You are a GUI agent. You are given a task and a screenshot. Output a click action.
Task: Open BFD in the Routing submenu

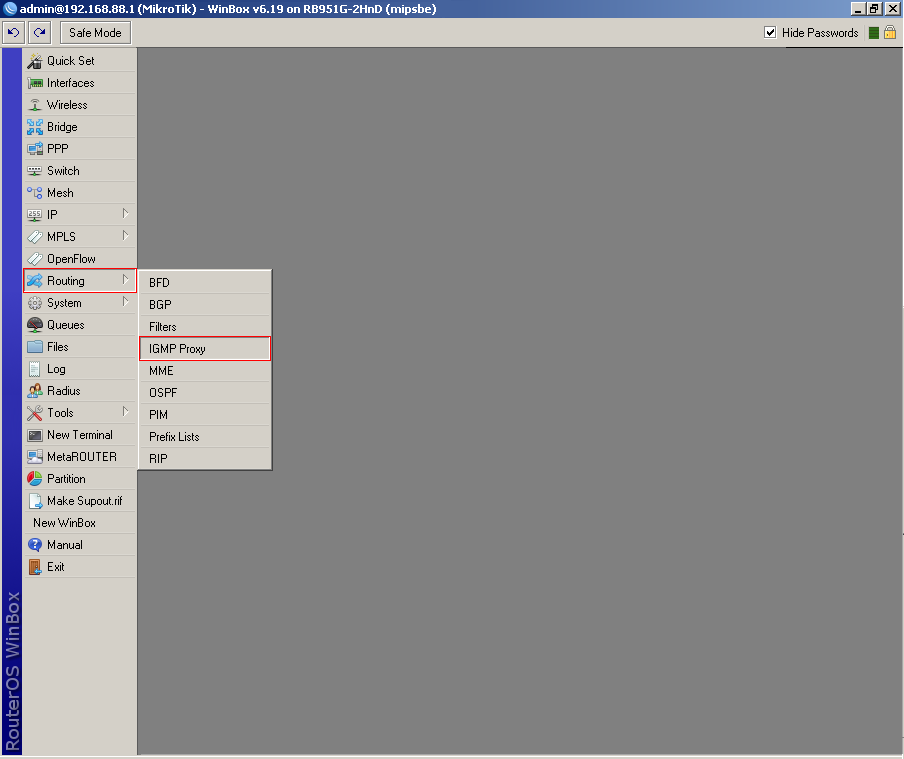[x=205, y=283]
